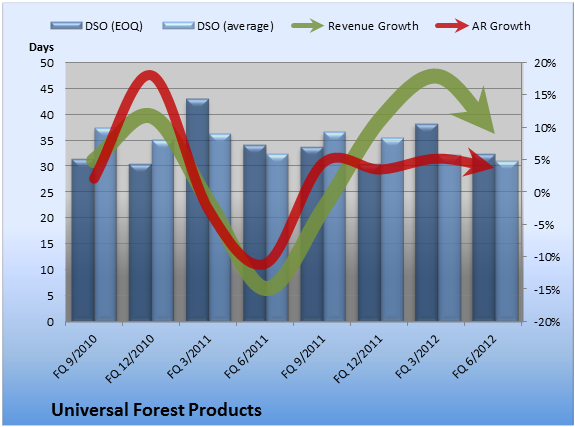Select the AR Growth legend label
Screen dimensions: 575x427
(501, 26)
